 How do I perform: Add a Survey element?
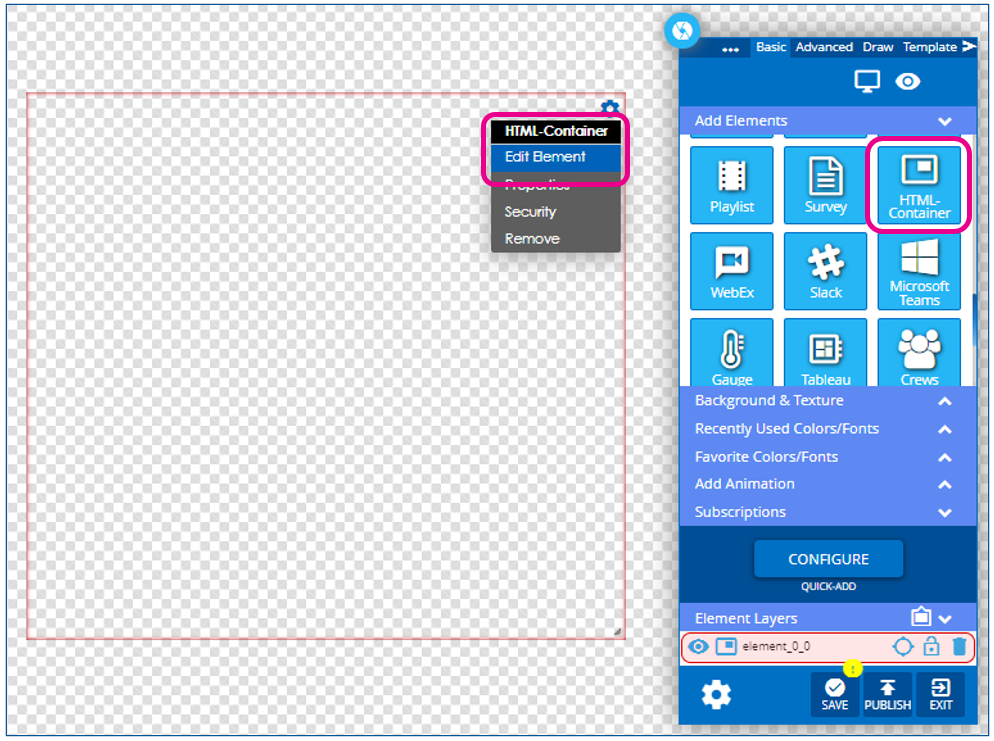(x=825, y=185)
